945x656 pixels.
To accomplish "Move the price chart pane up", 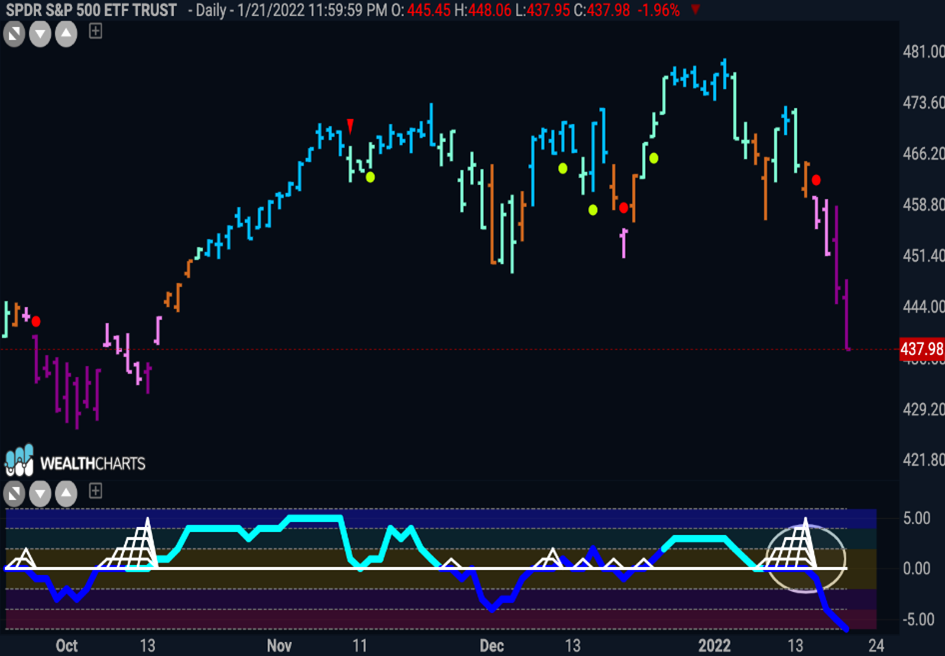I will [x=66, y=34].
